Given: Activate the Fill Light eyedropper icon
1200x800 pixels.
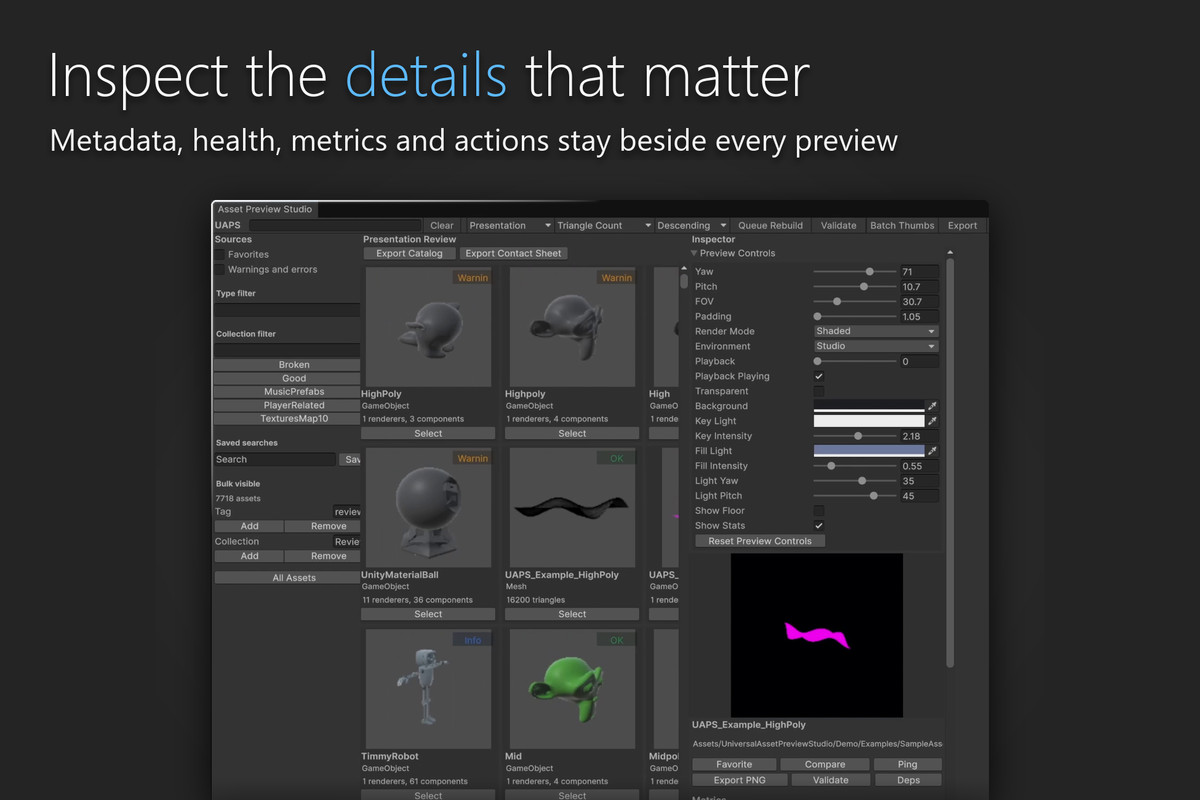Looking at the screenshot, I should tap(932, 451).
